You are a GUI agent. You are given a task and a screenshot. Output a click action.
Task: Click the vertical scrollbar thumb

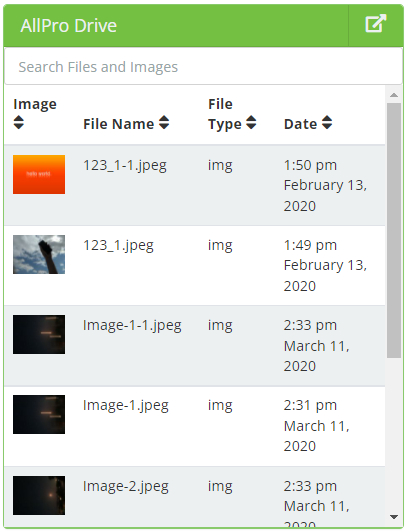point(394,230)
